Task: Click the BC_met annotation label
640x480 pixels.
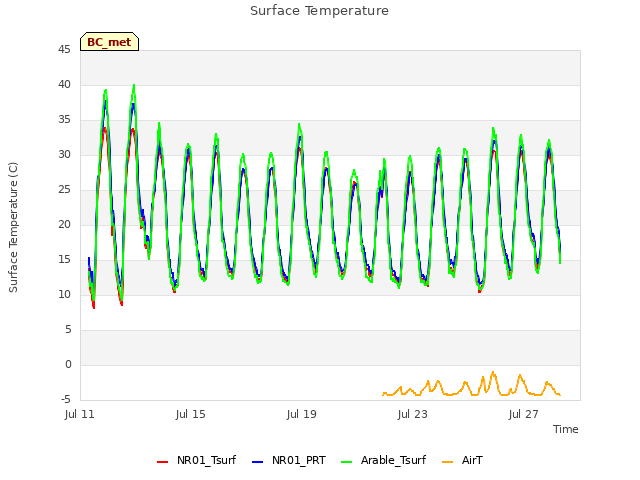Action: coord(109,42)
